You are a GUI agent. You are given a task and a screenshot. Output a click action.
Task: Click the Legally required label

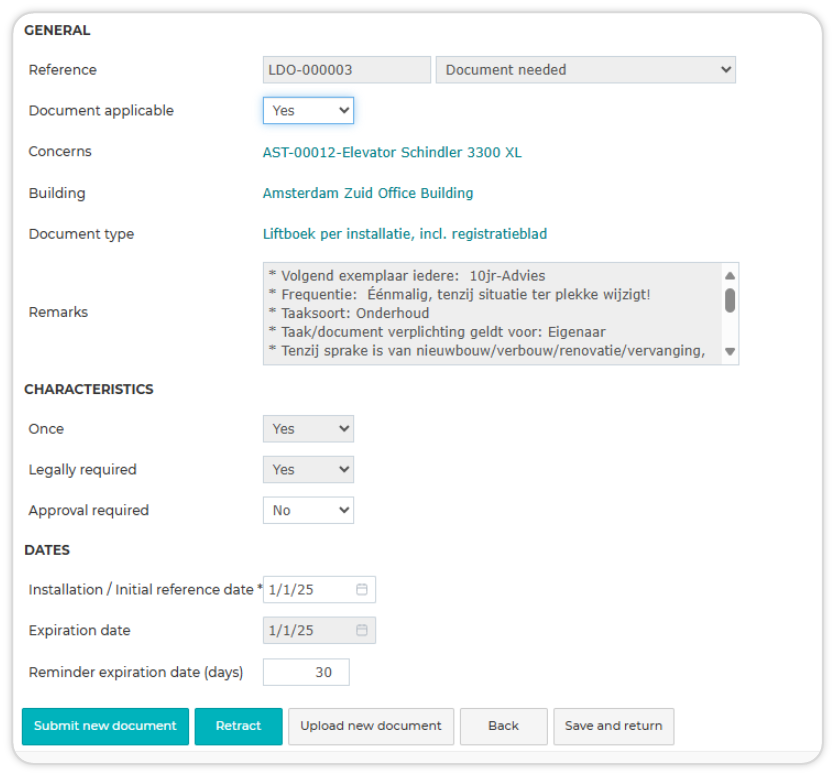tap(83, 469)
